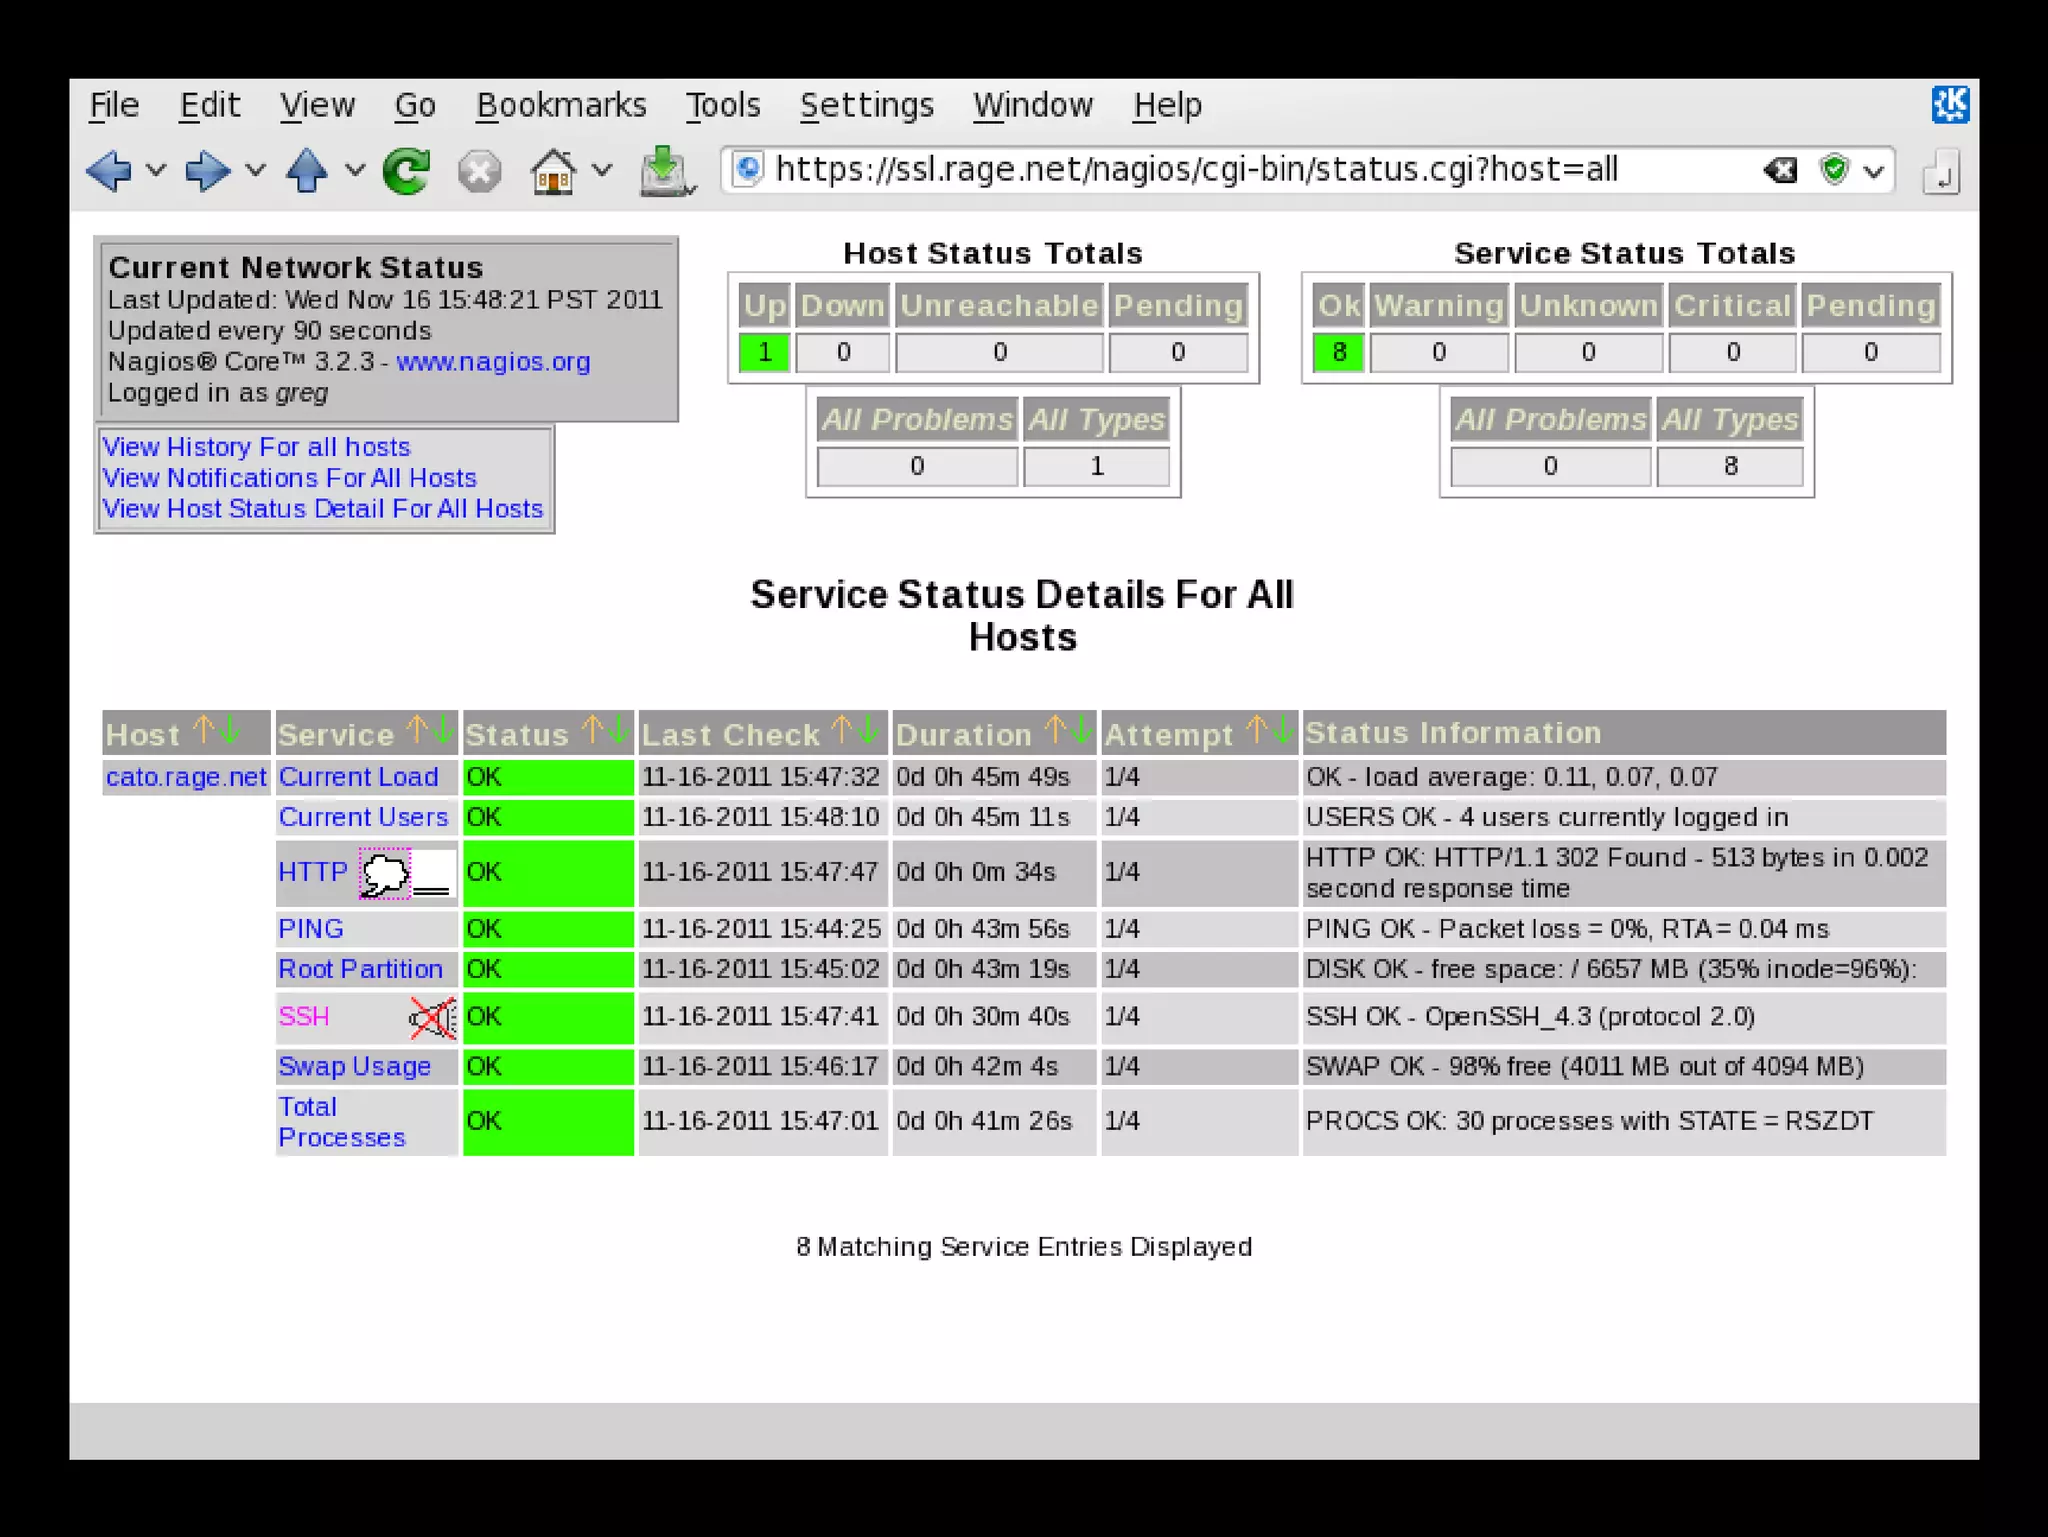Click the HTTP service comment bubble icon
This screenshot has width=2048, height=1537.
pyautogui.click(x=385, y=875)
